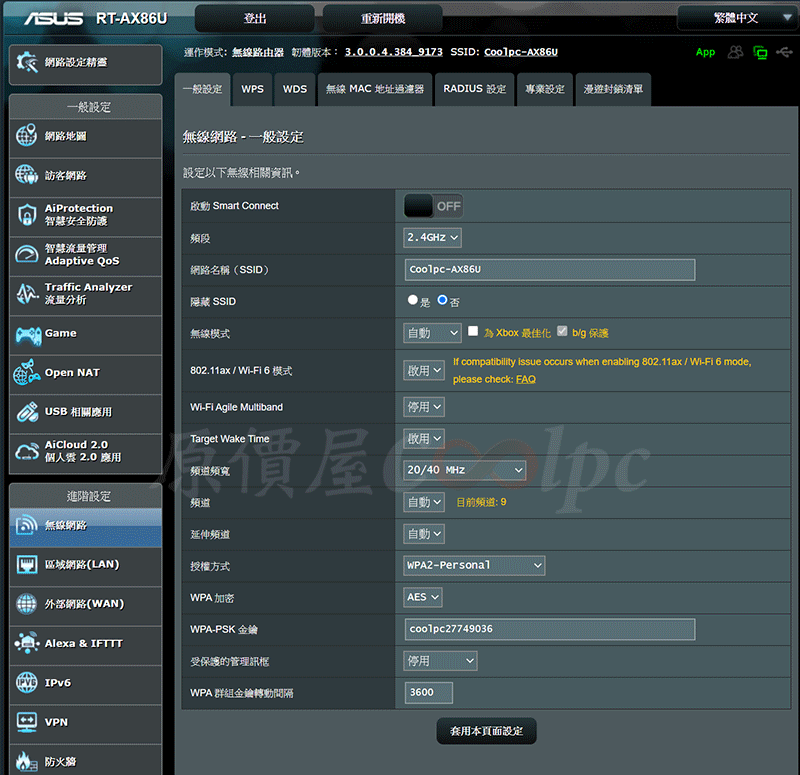Switch to the Wireless MAC filter tab
The width and height of the screenshot is (800, 775).
(375, 89)
